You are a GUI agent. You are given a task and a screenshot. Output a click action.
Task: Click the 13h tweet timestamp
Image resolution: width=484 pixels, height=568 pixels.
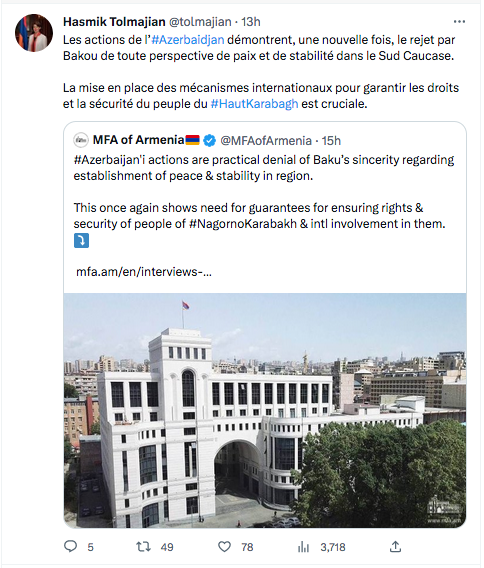pyautogui.click(x=251, y=22)
